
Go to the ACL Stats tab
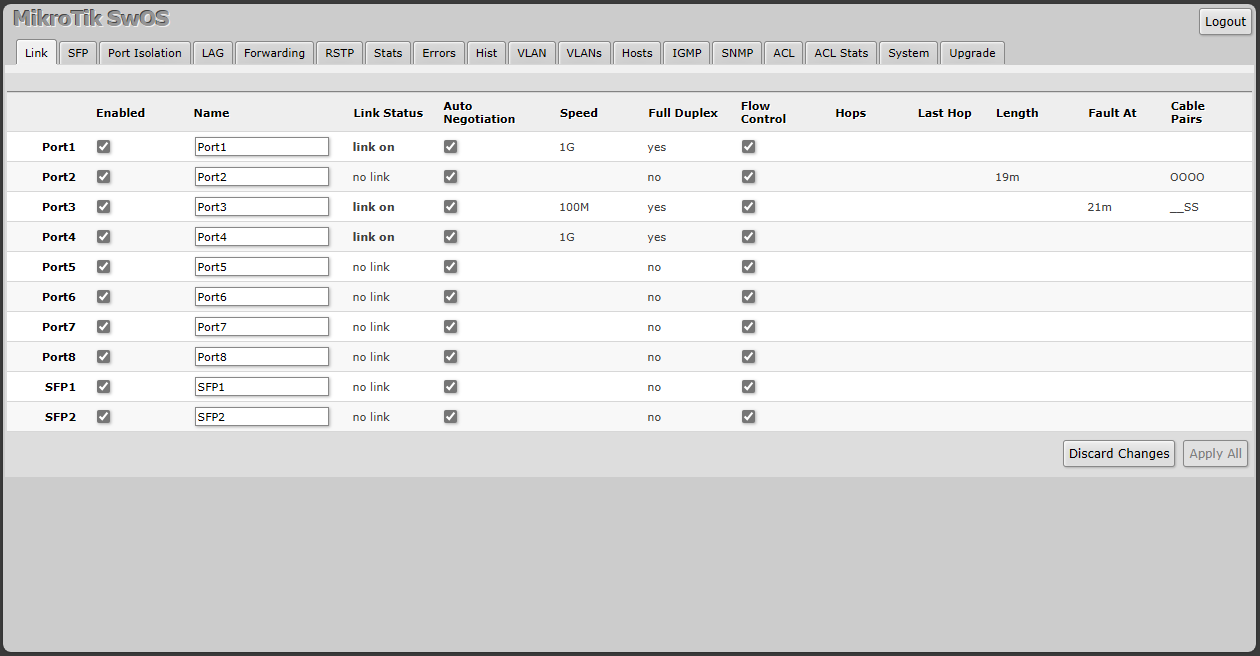(840, 53)
